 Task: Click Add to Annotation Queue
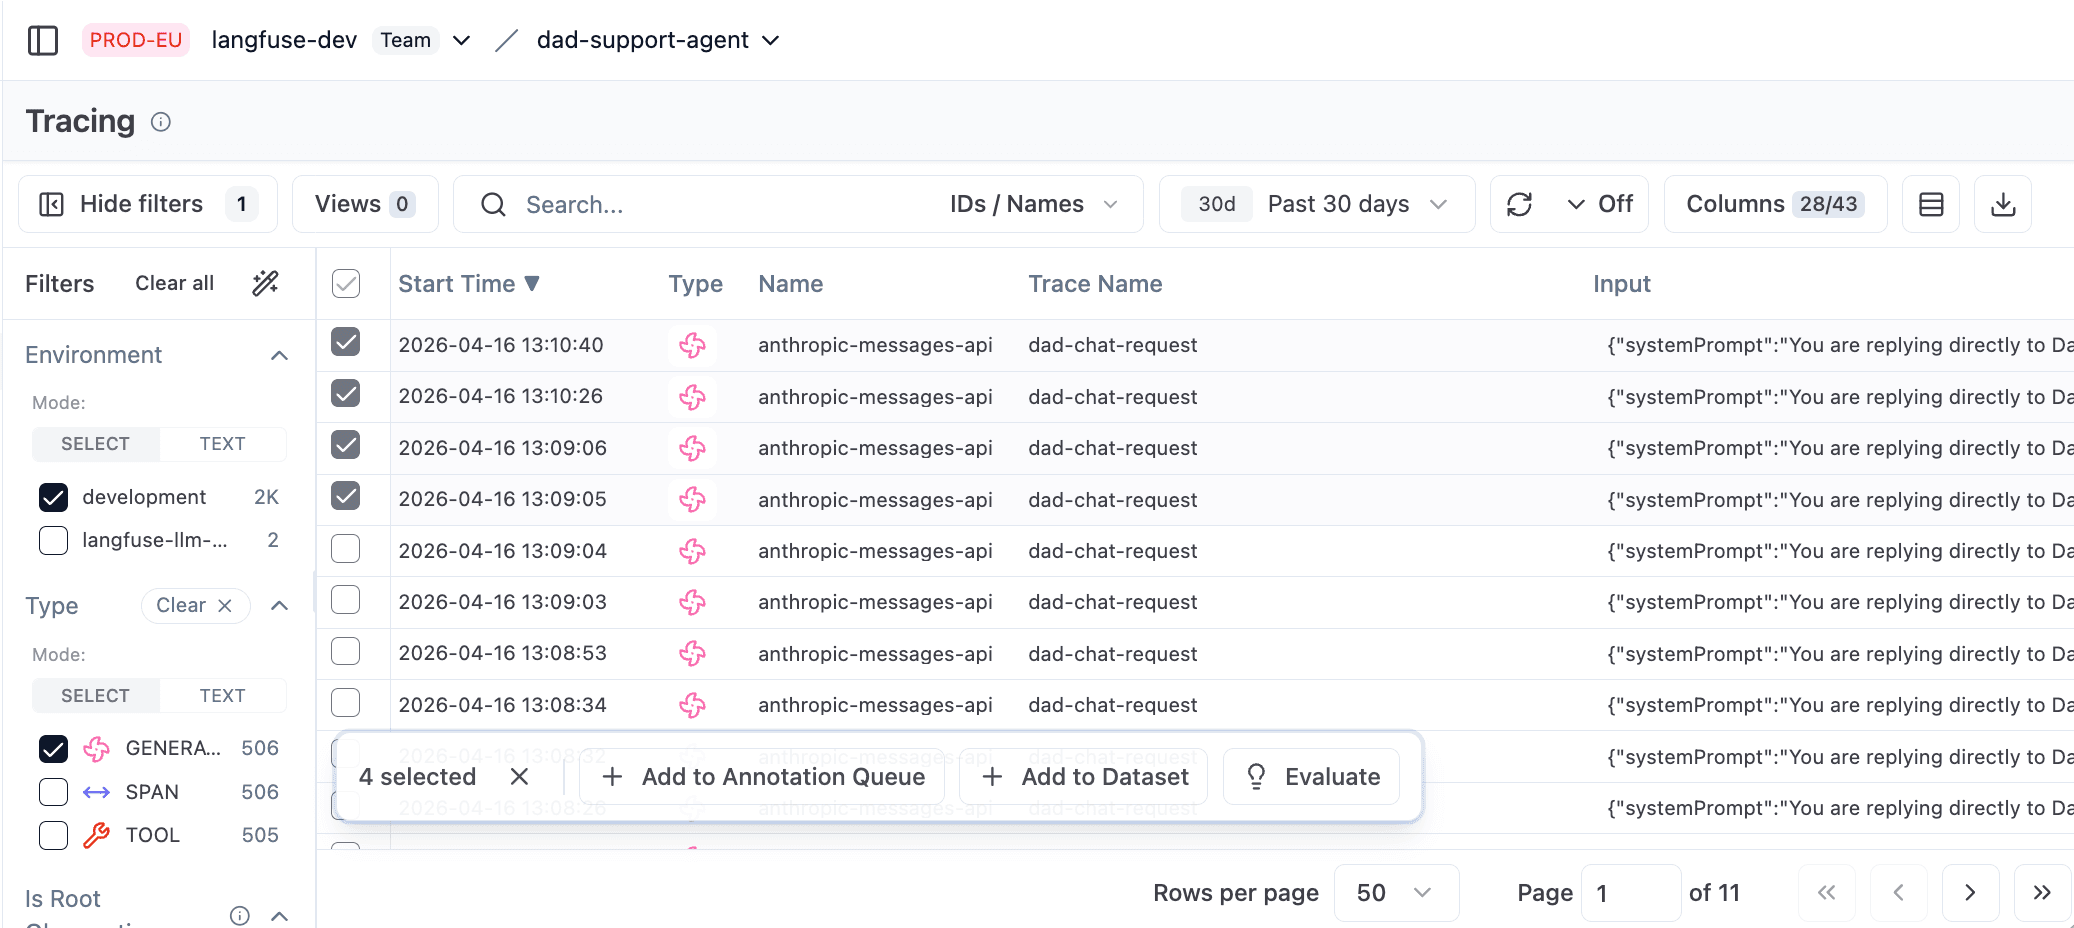(764, 777)
